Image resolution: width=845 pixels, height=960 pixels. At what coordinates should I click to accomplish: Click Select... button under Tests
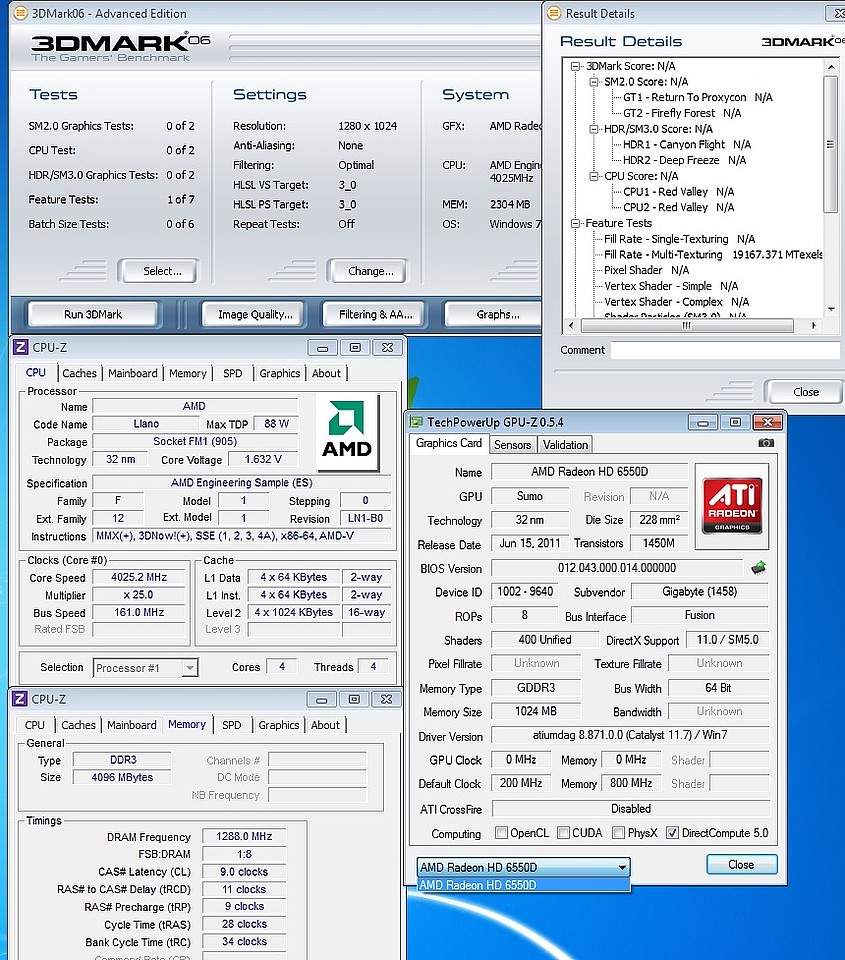(159, 271)
